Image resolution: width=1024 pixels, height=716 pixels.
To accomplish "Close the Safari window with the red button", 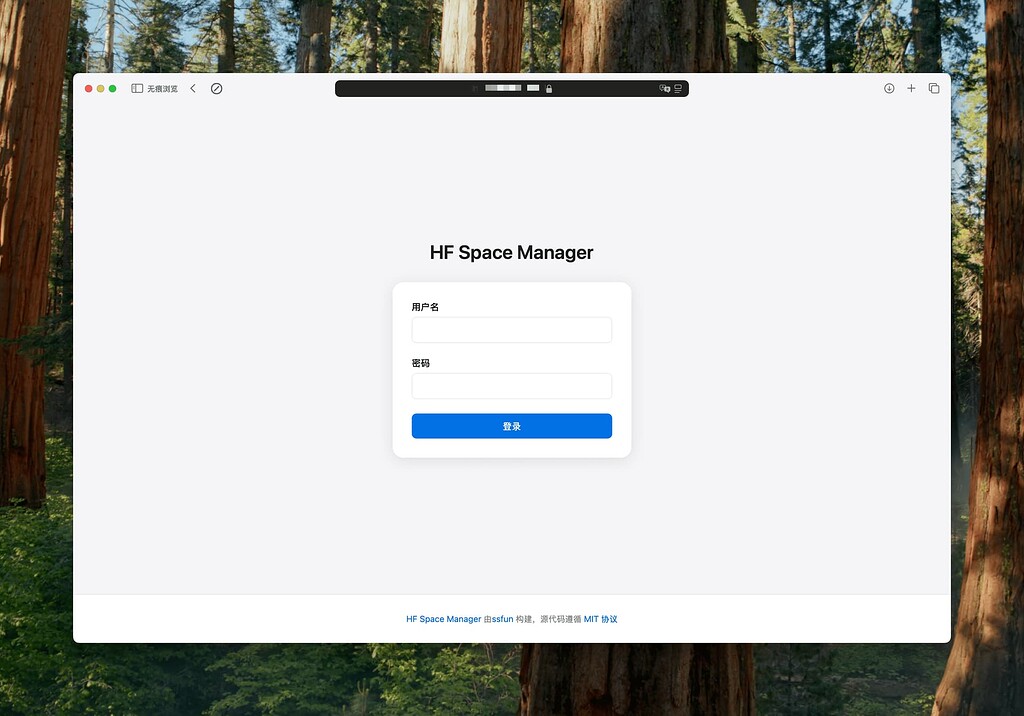I will 89,88.
